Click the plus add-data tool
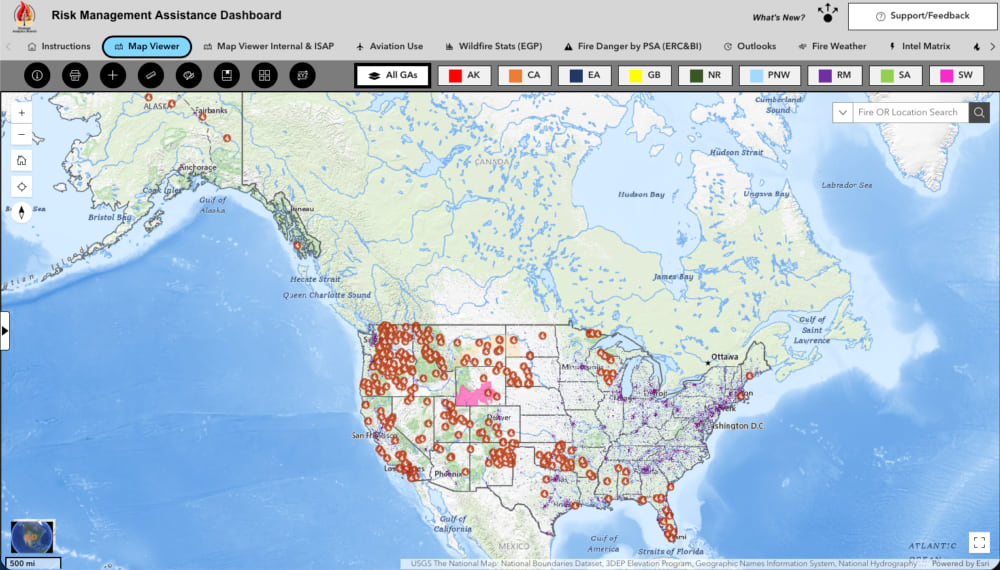 [113, 75]
